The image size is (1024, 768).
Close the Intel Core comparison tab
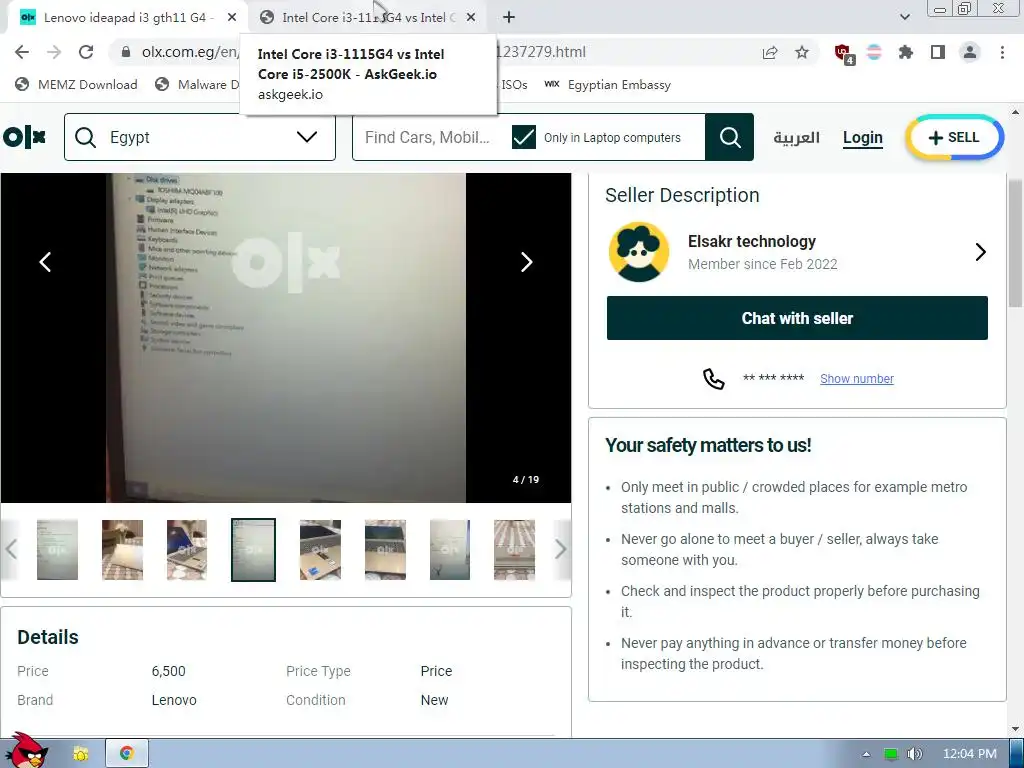click(471, 18)
